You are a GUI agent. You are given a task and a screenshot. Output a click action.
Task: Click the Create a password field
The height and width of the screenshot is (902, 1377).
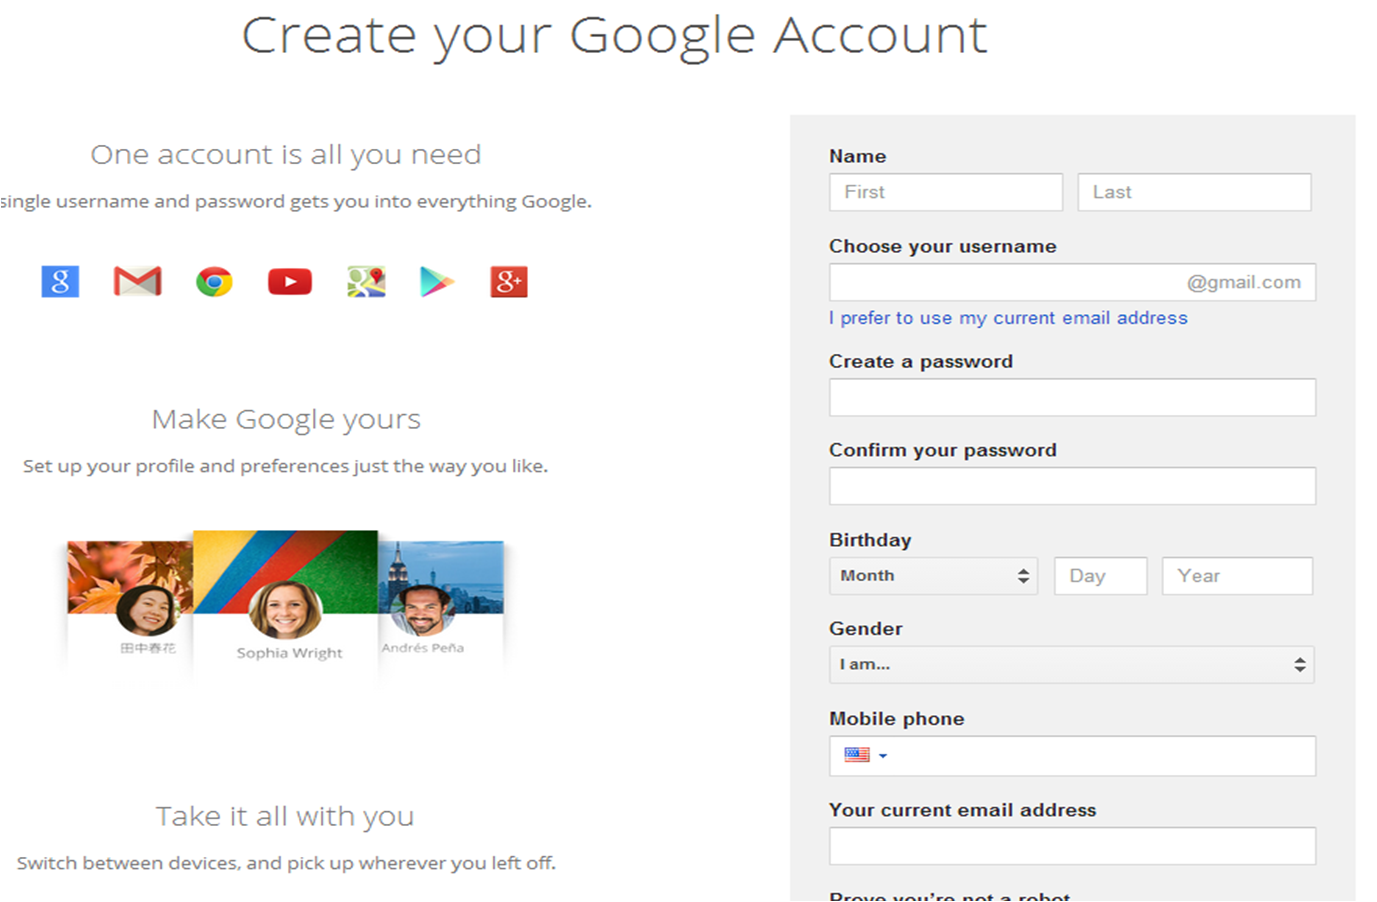point(1072,397)
